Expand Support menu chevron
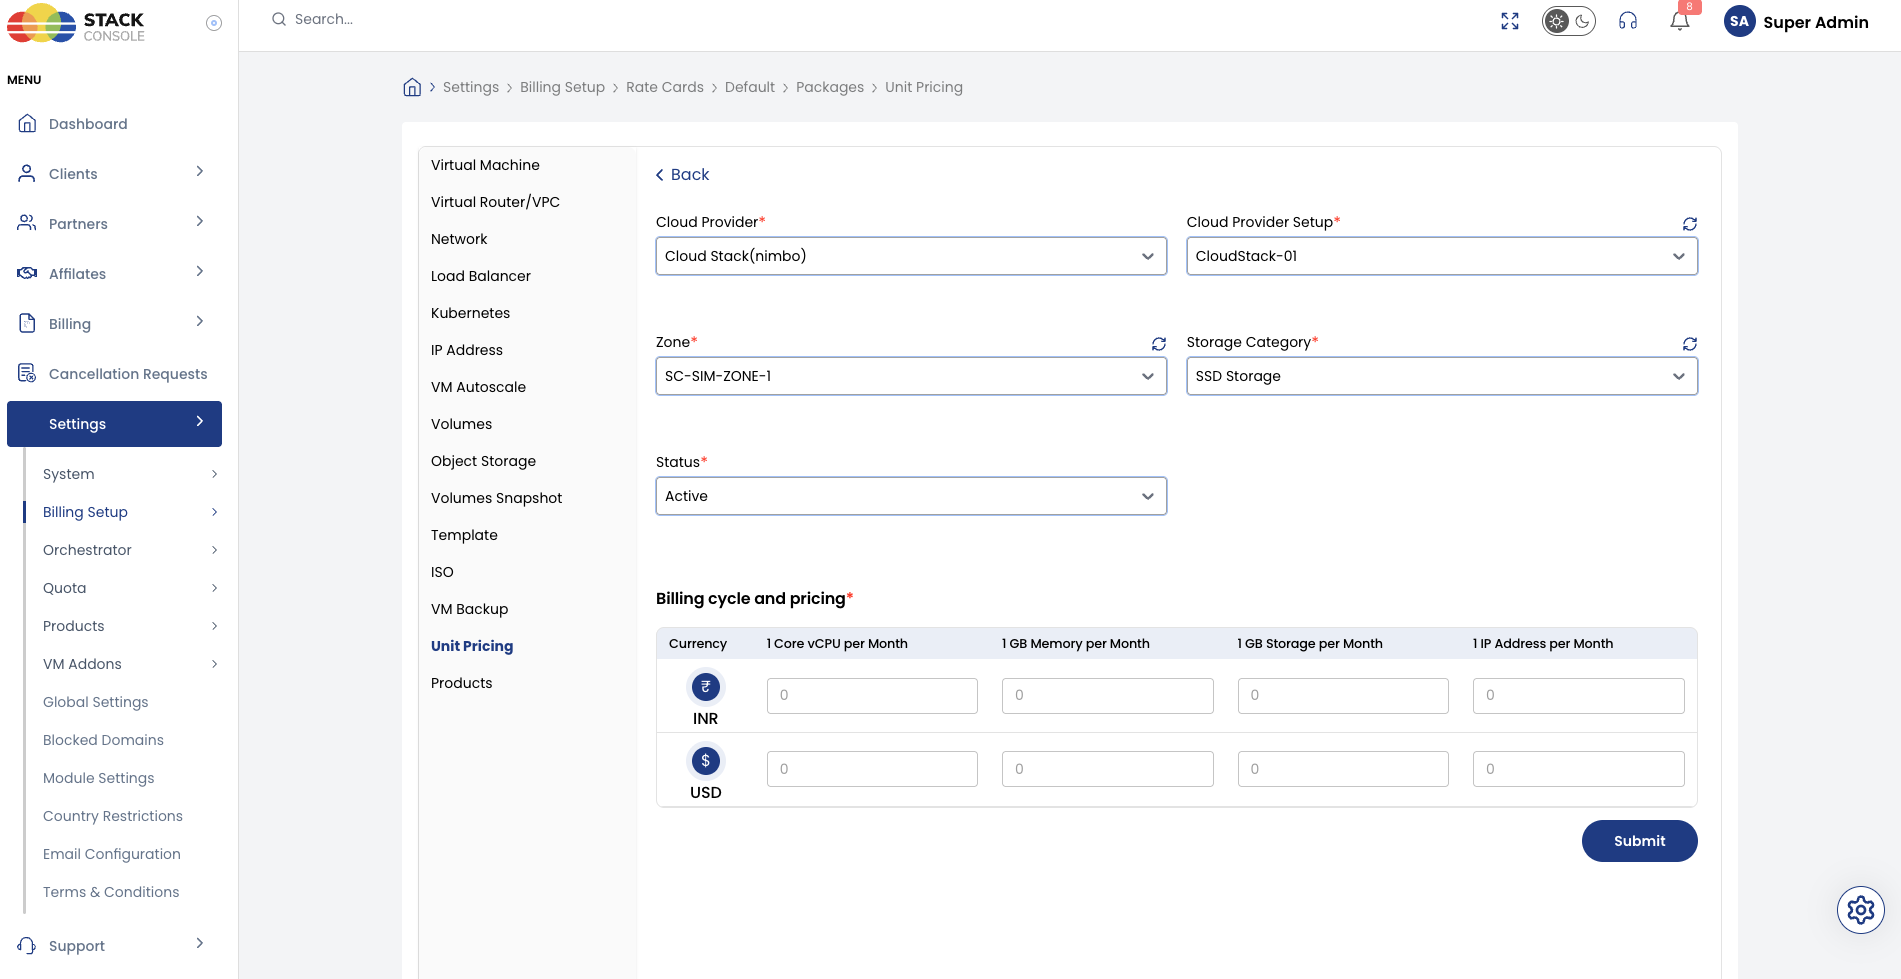The height and width of the screenshot is (979, 1901). [x=200, y=944]
